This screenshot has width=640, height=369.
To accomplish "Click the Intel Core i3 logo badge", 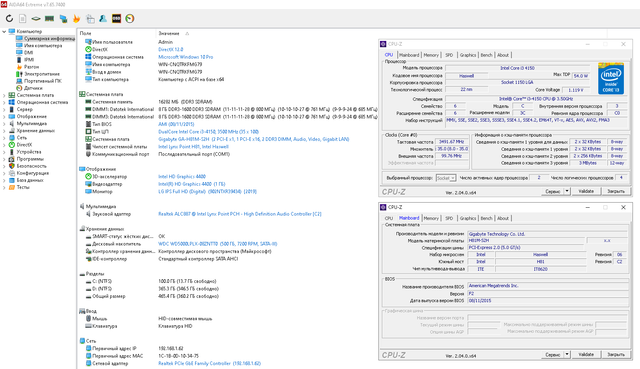I will coord(611,79).
